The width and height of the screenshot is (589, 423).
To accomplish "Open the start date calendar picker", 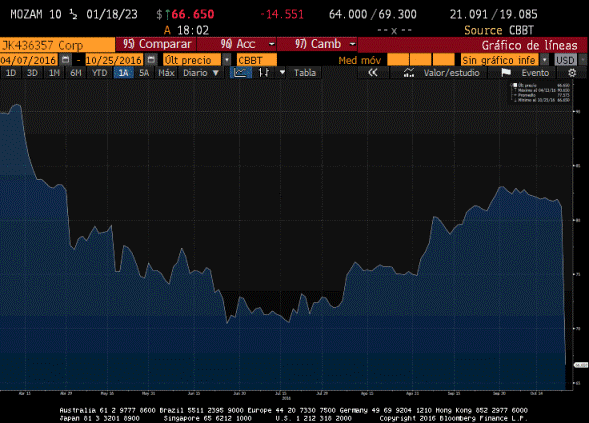I will coord(65,60).
